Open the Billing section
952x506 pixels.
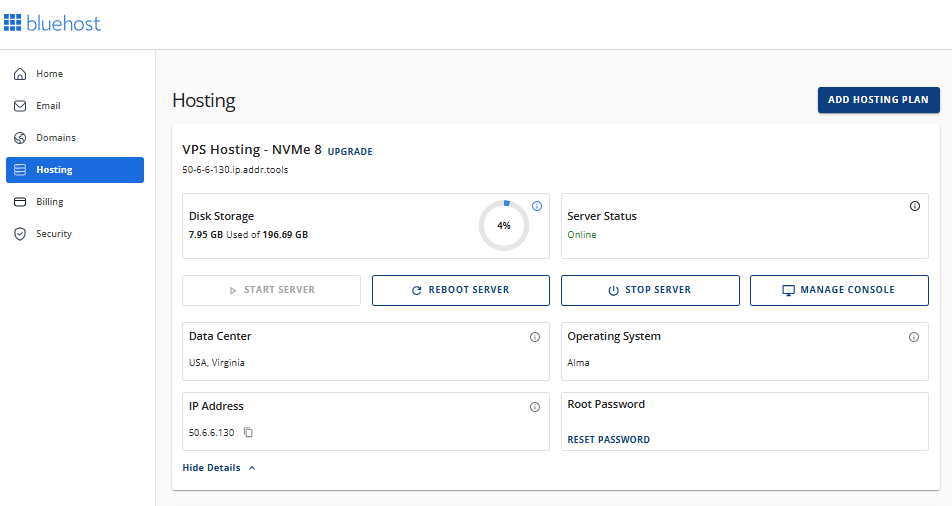point(75,202)
